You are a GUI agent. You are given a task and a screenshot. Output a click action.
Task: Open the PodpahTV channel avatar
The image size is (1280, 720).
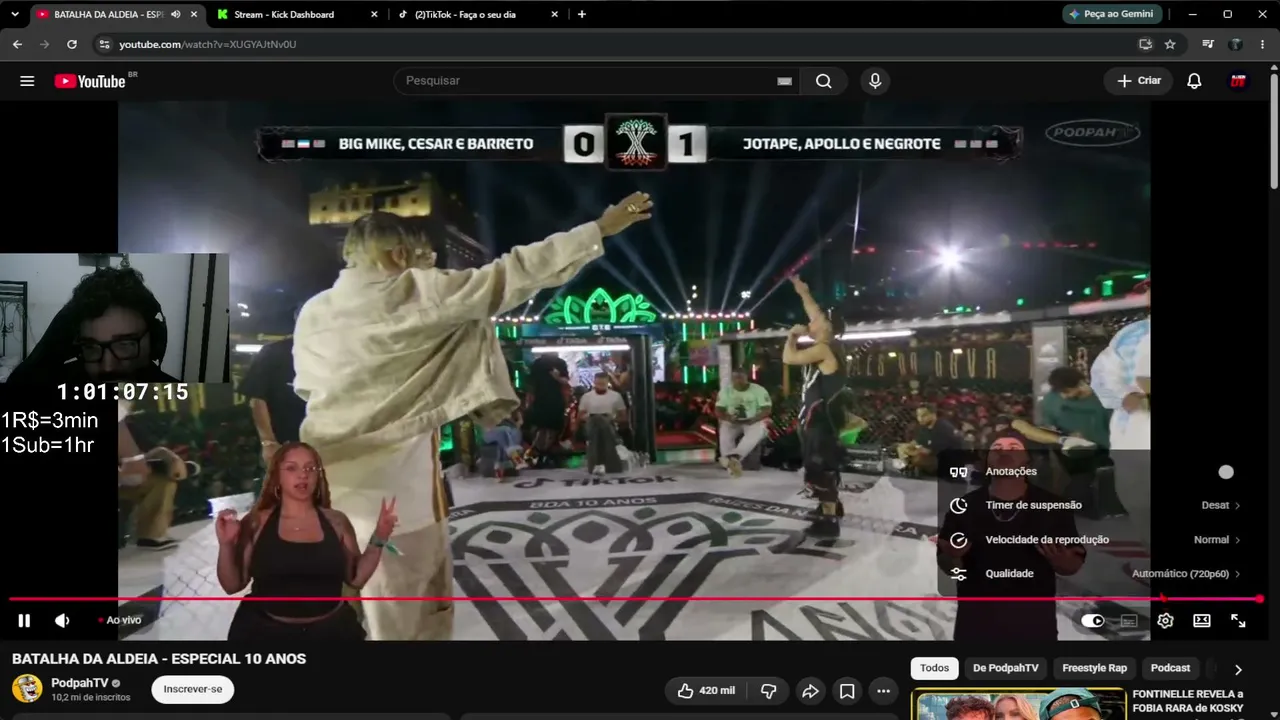(27, 689)
